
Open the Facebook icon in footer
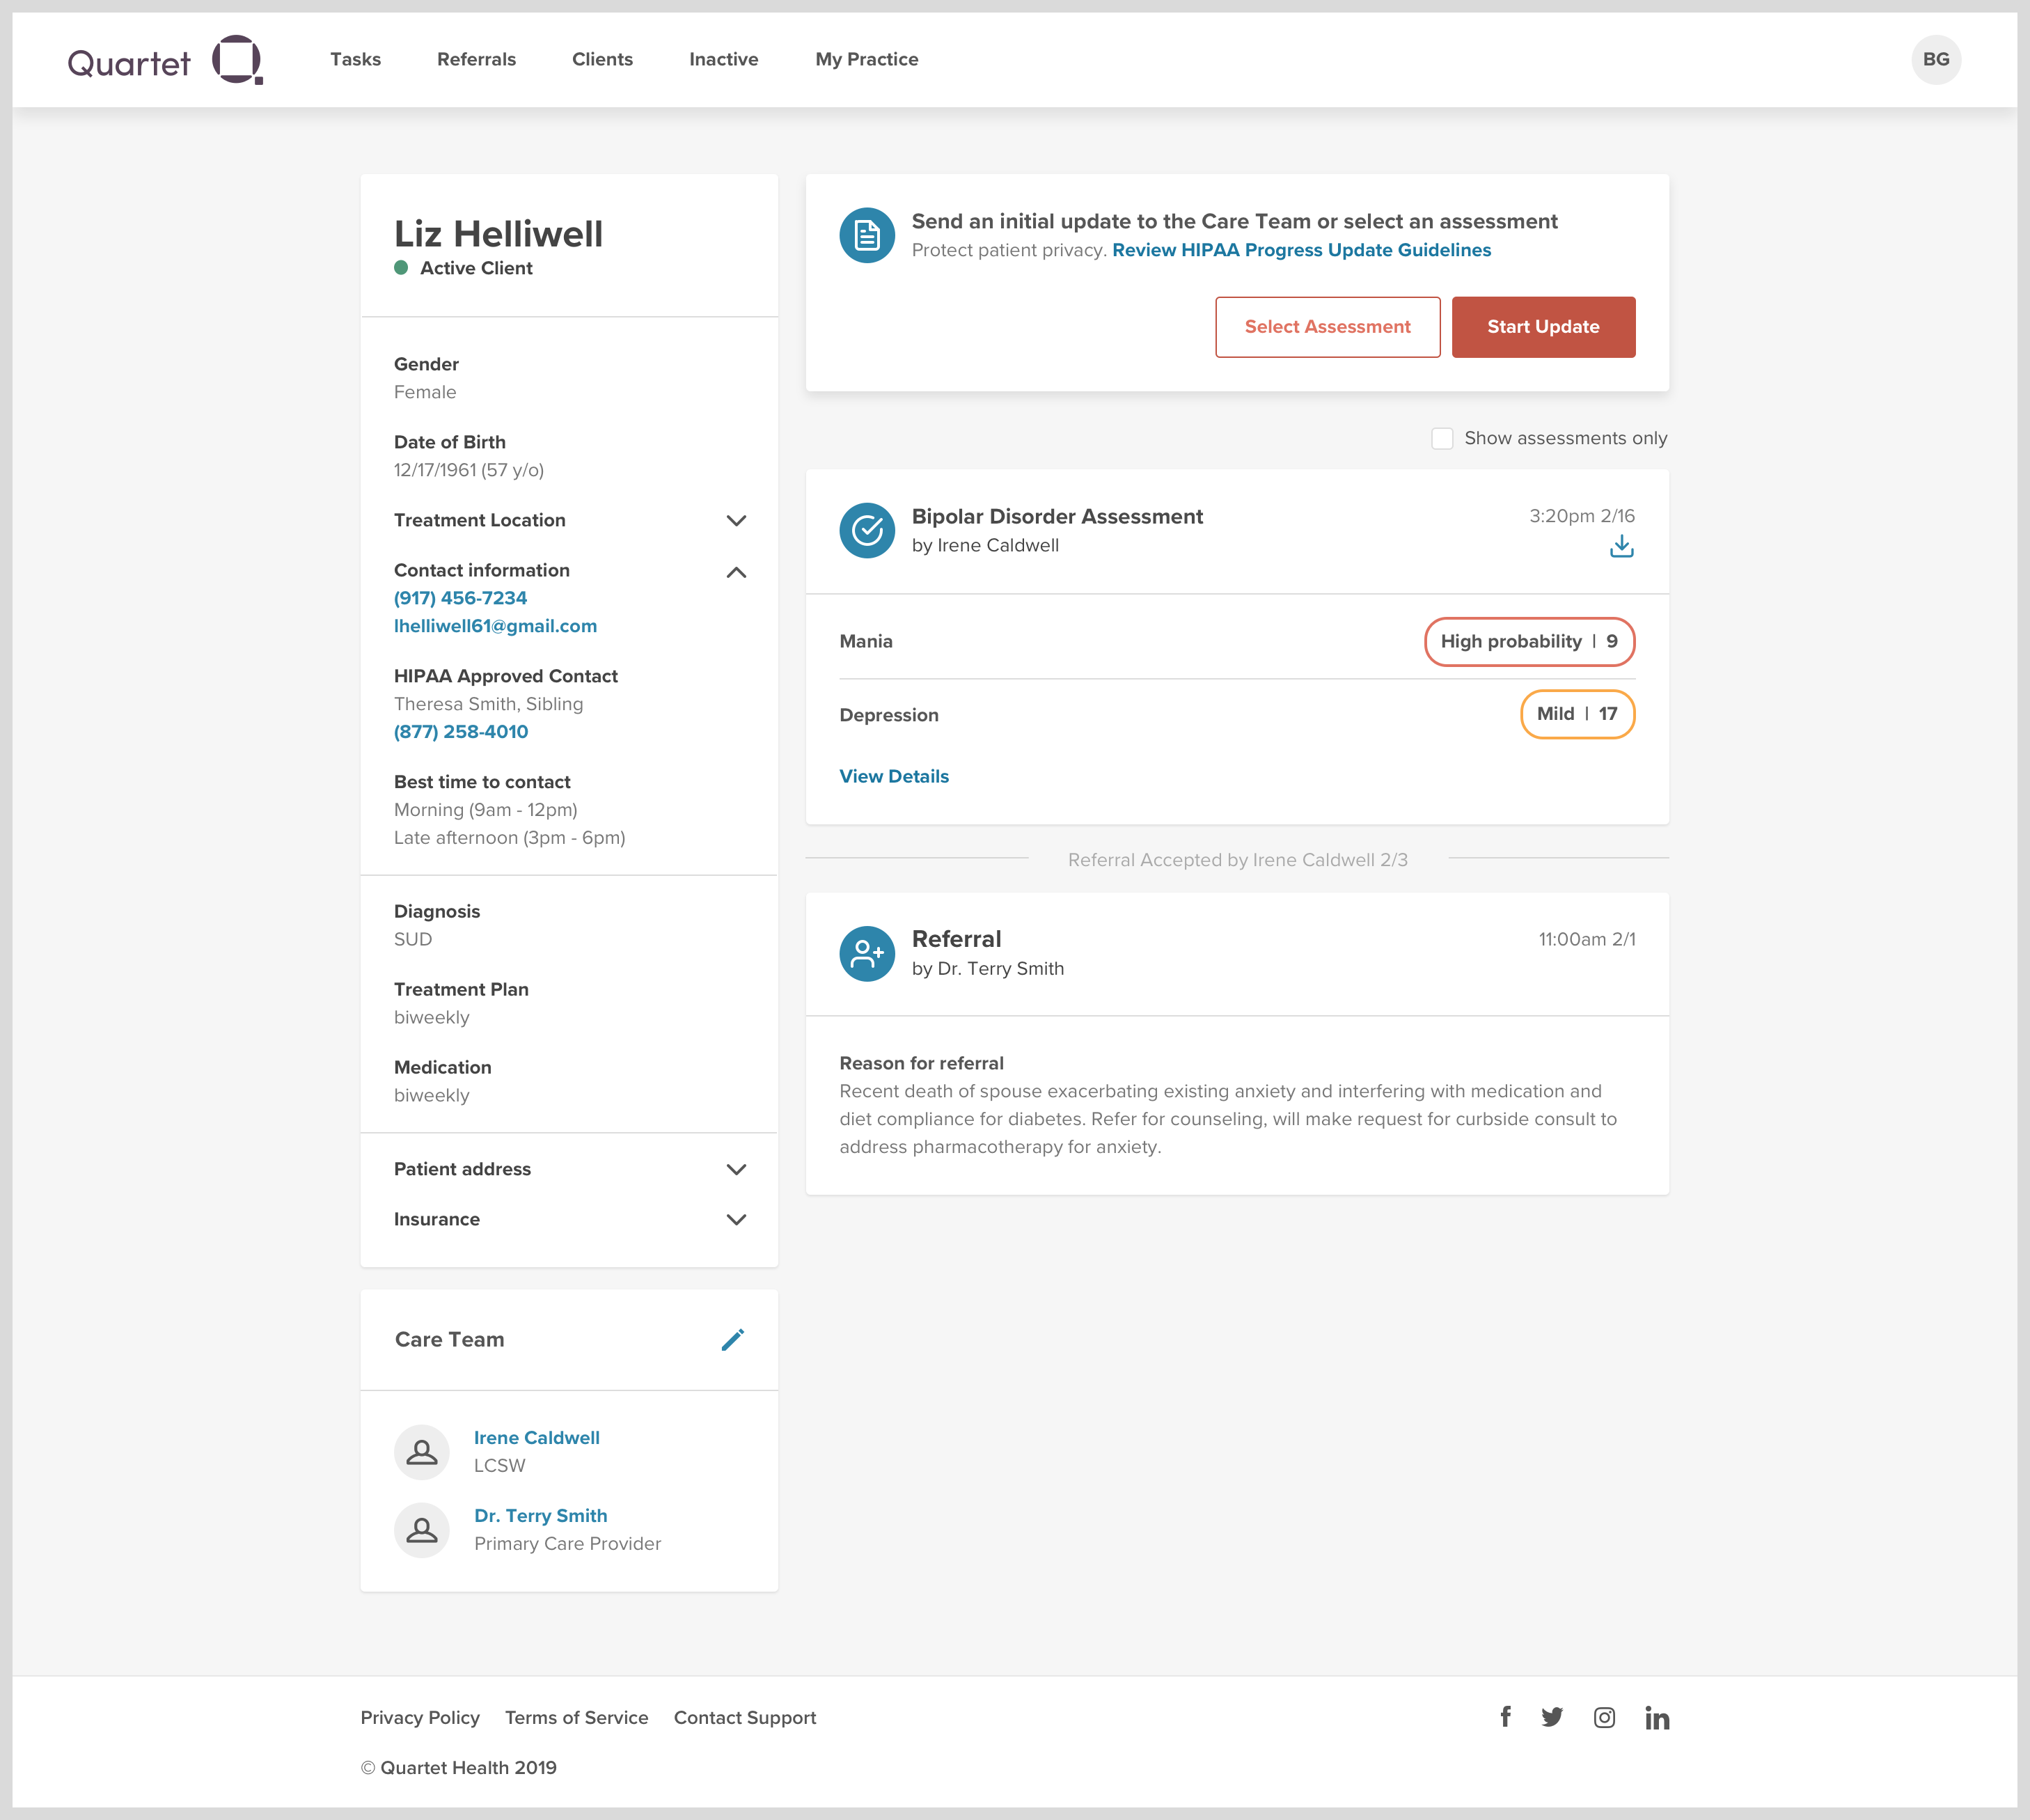pyautogui.click(x=1505, y=1717)
